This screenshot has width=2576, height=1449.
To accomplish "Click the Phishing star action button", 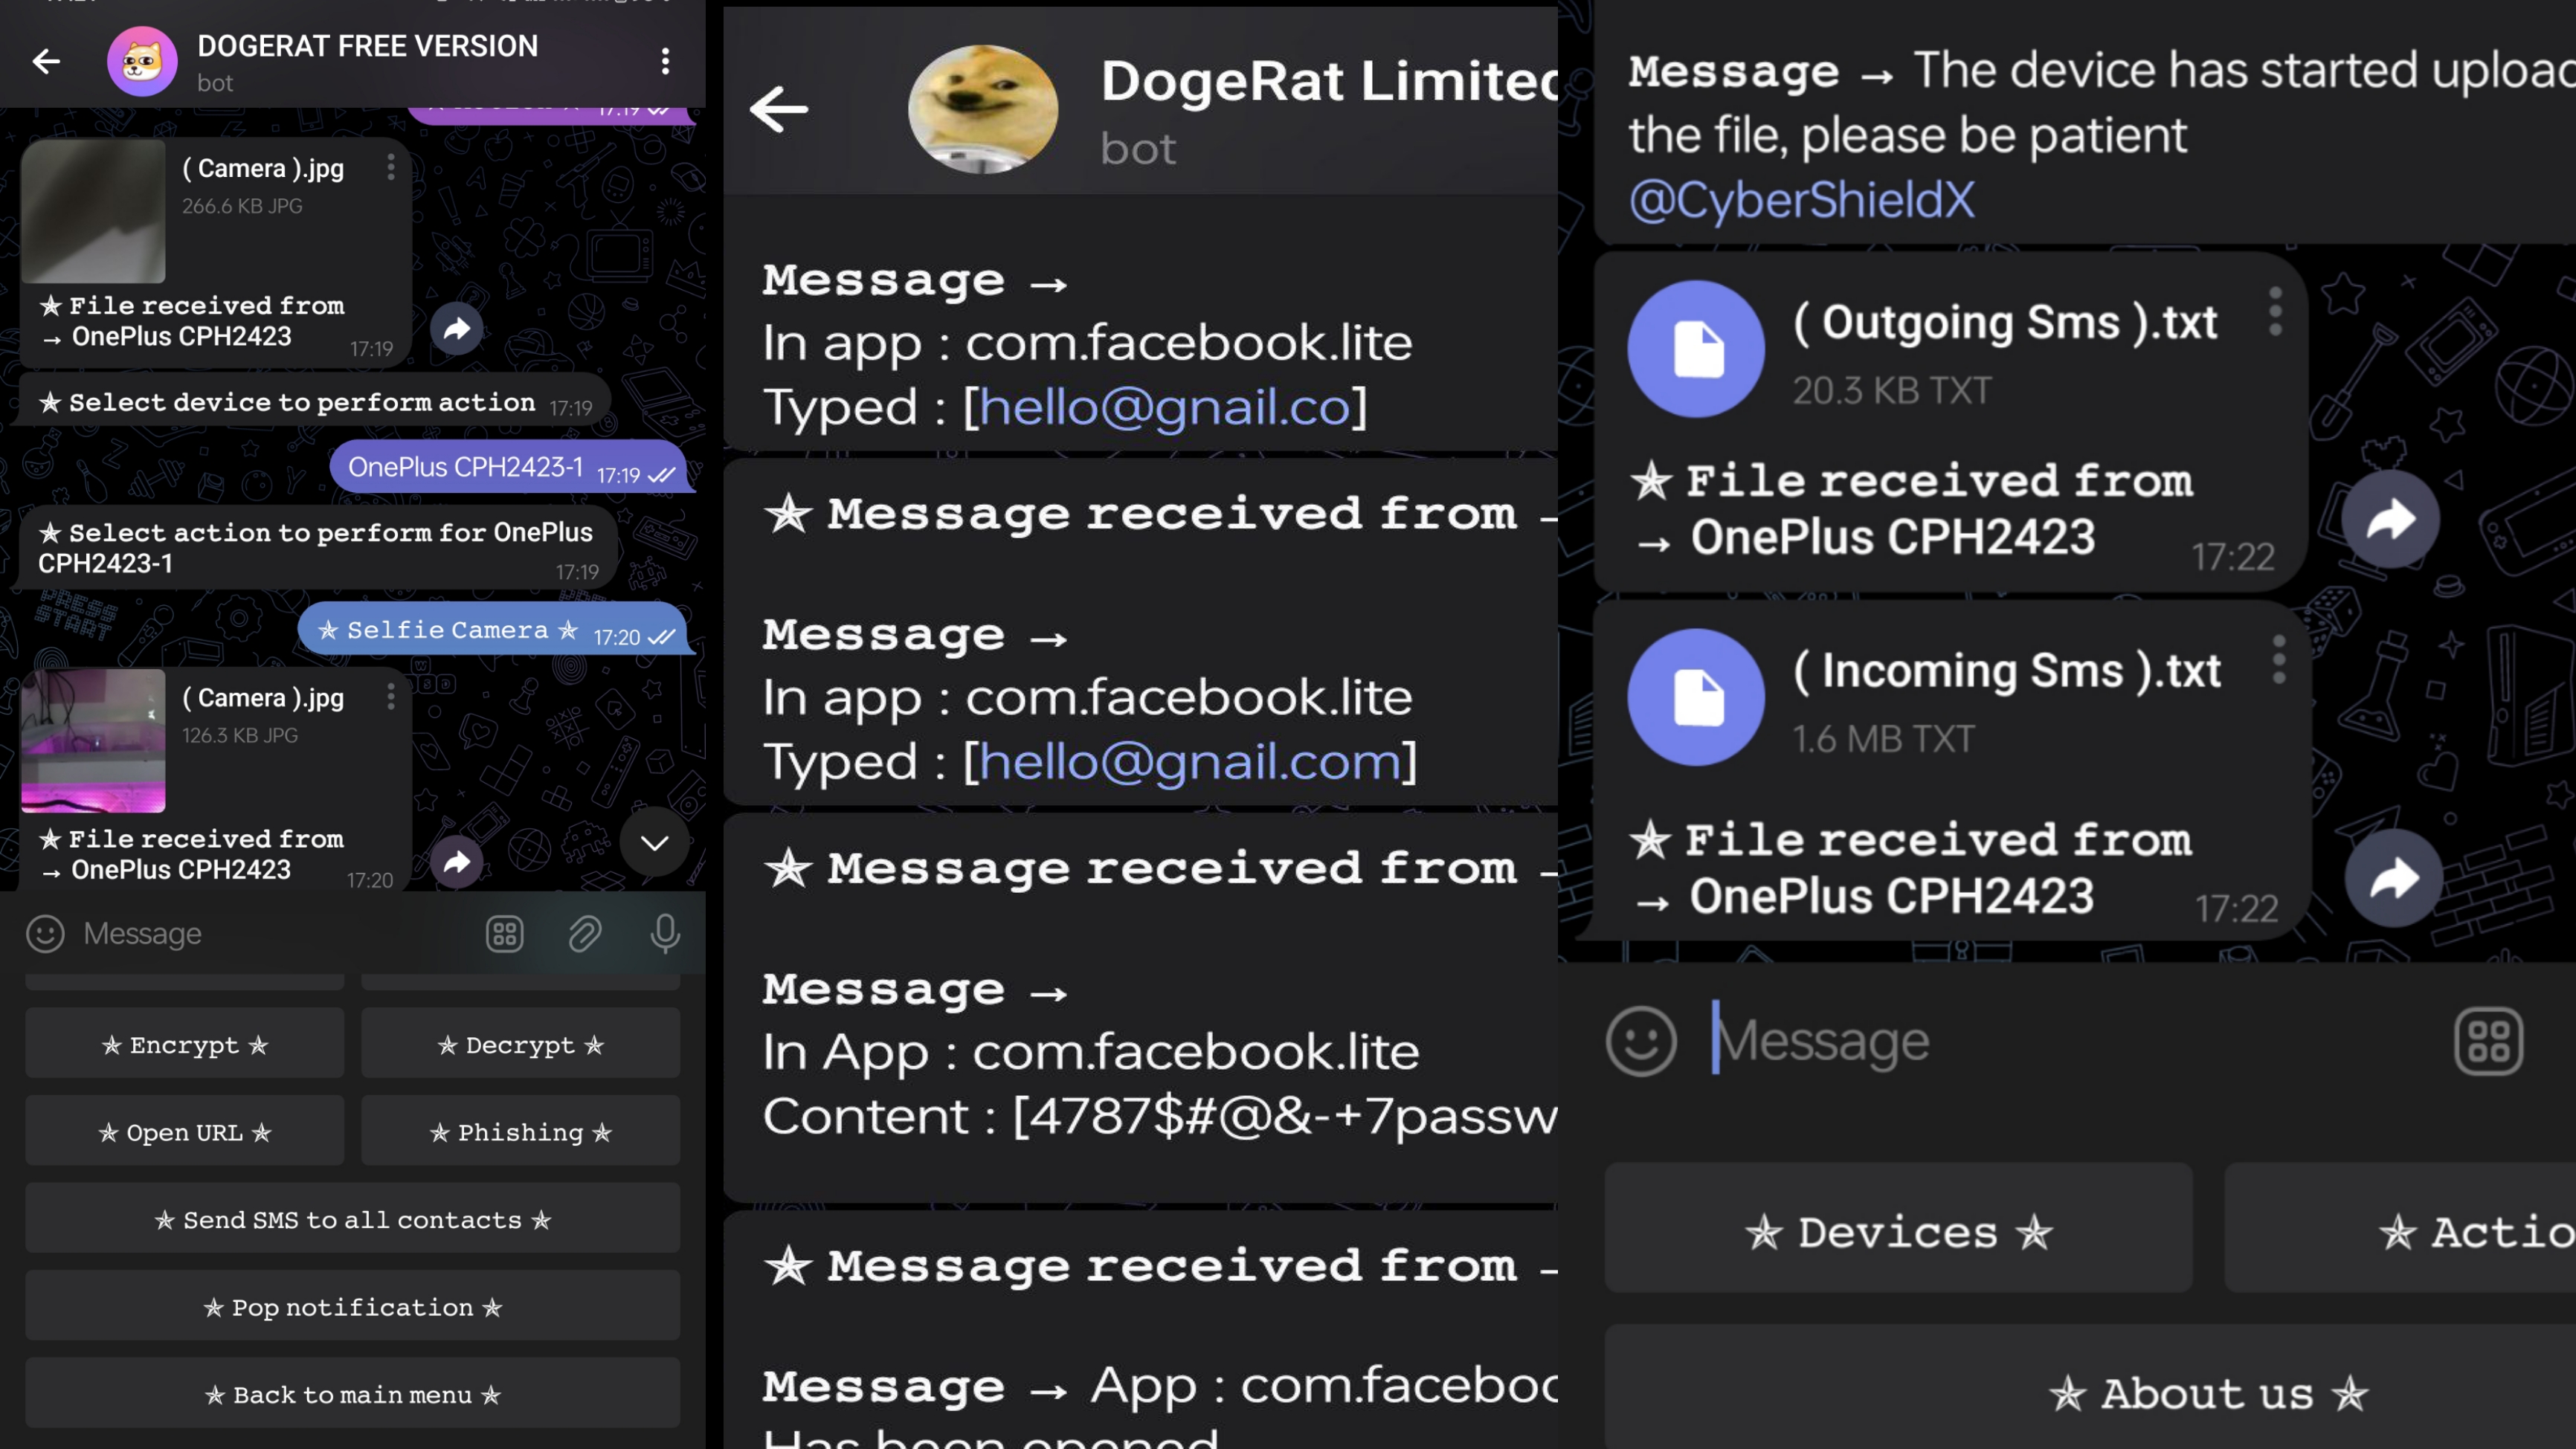I will tap(518, 1131).
